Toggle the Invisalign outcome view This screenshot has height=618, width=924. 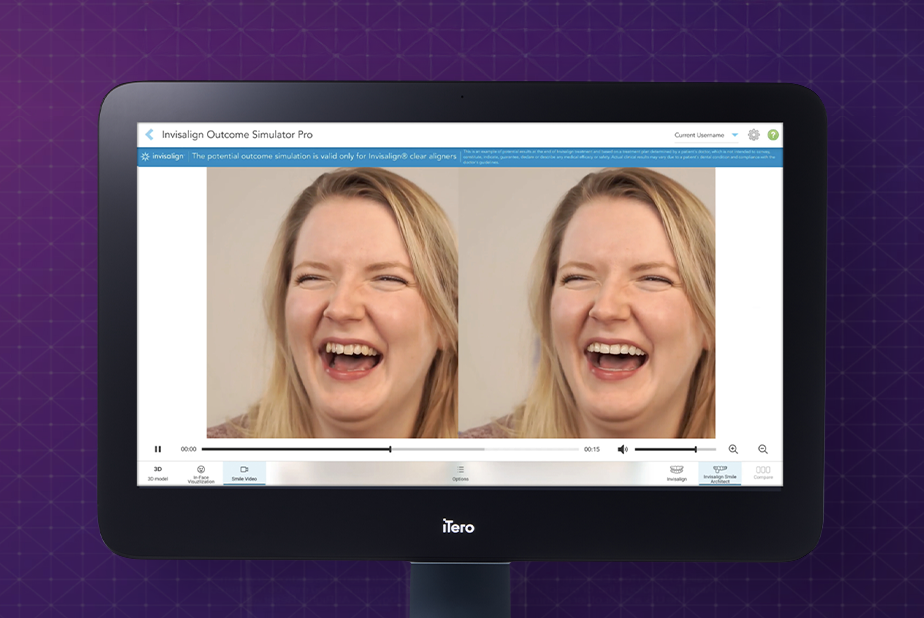677,473
